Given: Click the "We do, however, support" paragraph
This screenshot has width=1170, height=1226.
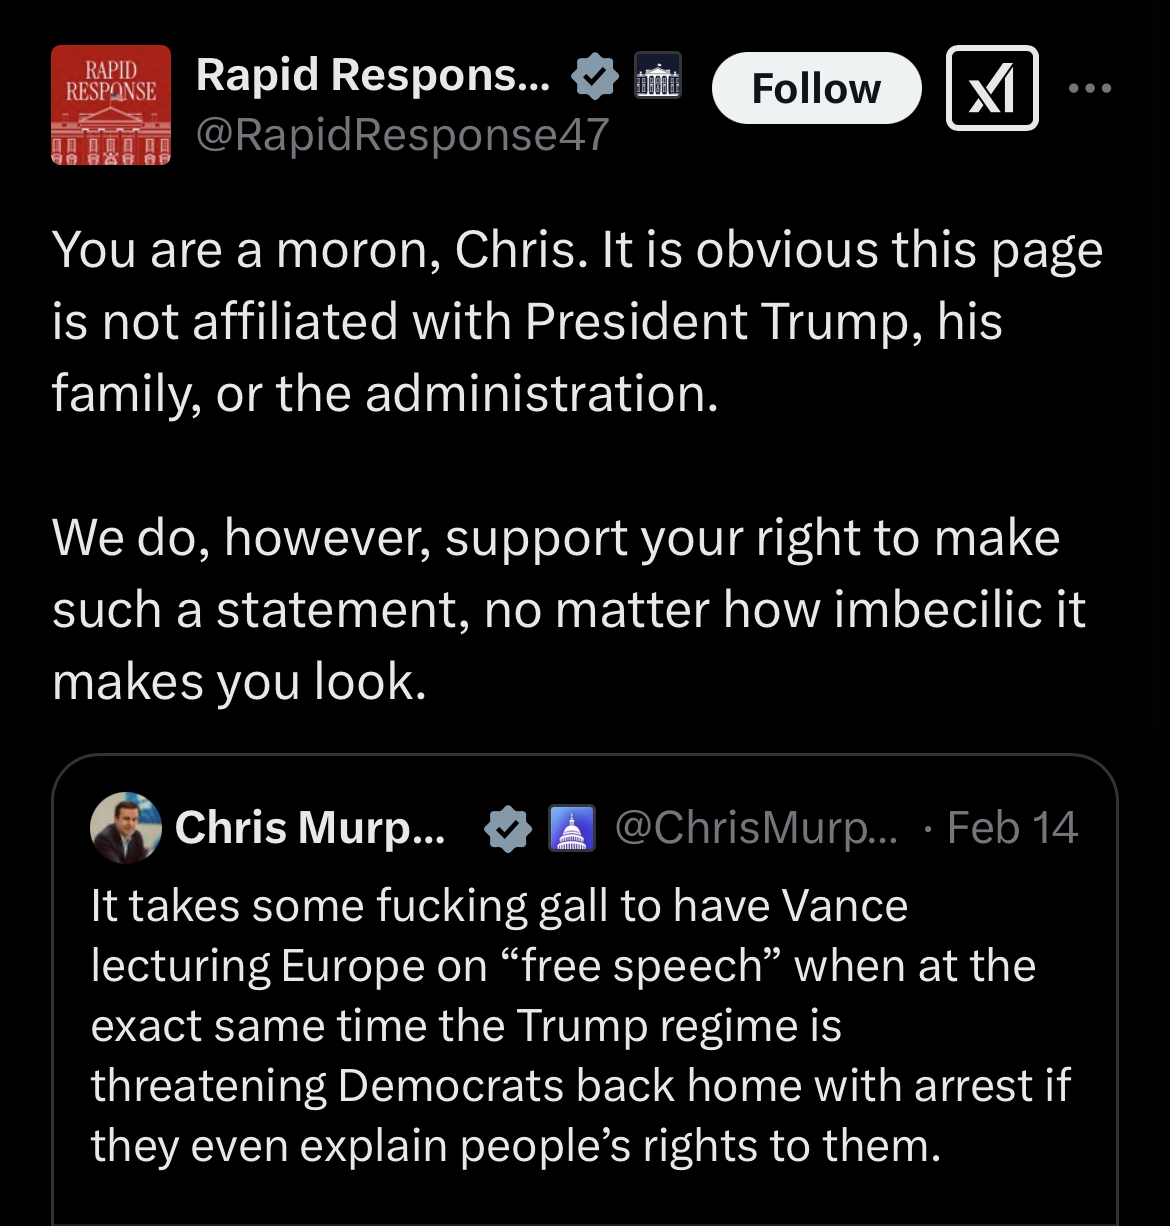Looking at the screenshot, I should click(x=568, y=609).
